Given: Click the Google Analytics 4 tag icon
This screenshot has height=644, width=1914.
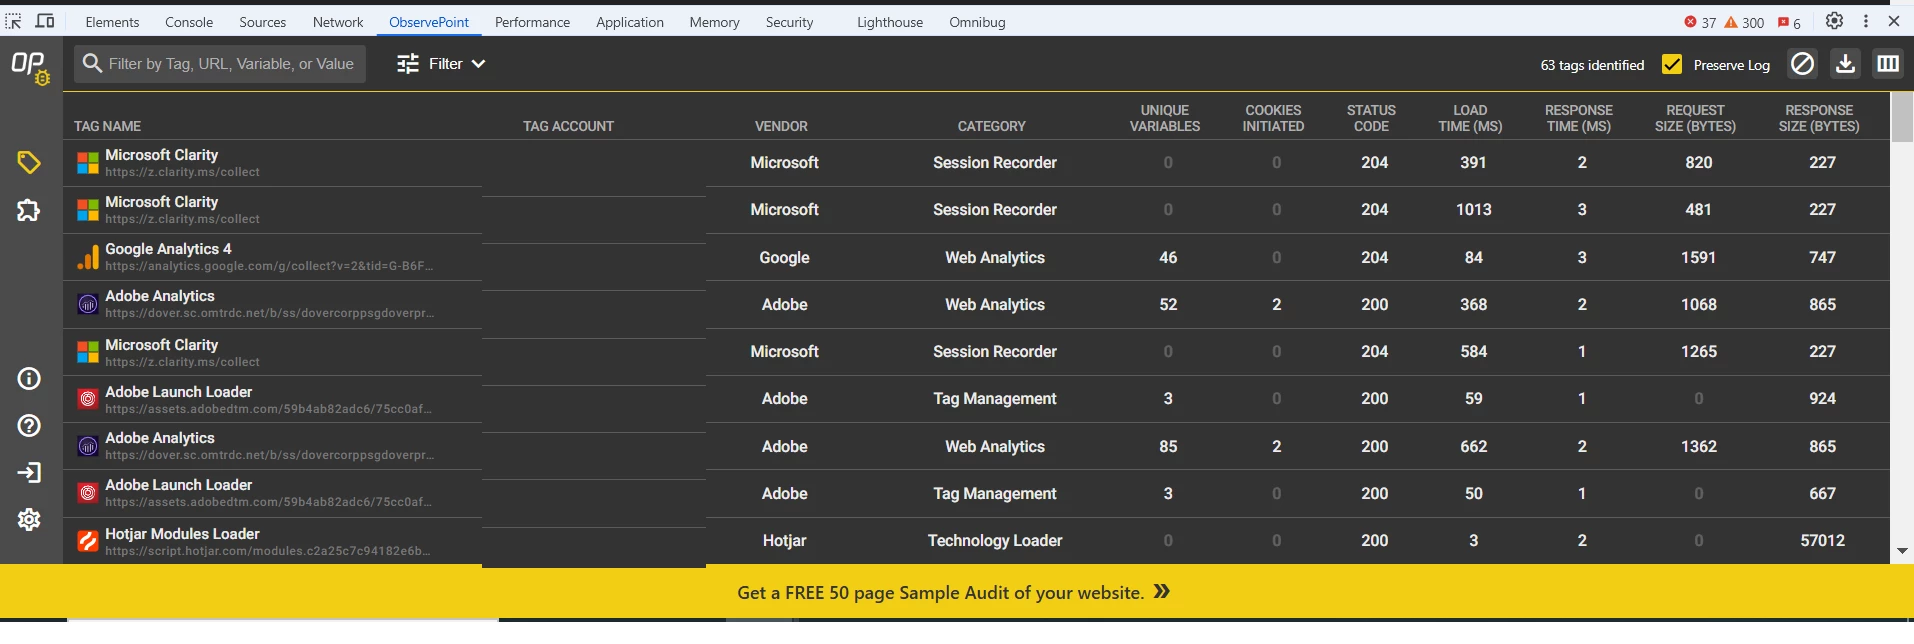Looking at the screenshot, I should tap(88, 258).
